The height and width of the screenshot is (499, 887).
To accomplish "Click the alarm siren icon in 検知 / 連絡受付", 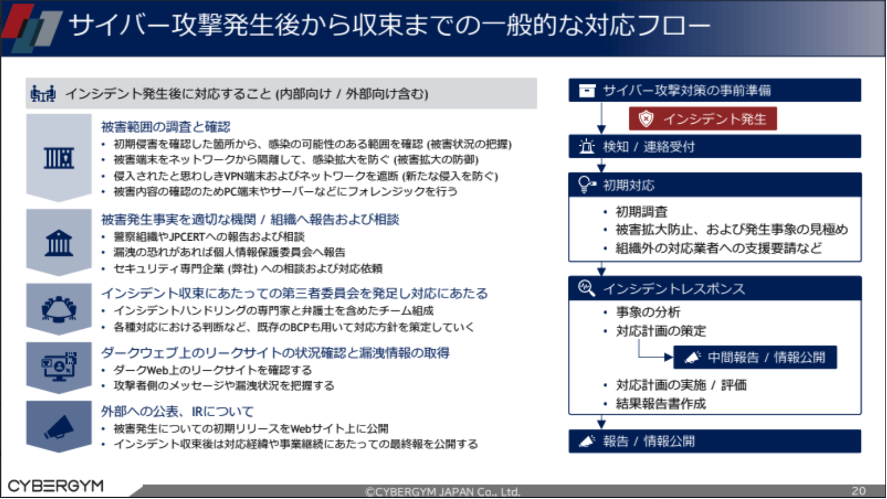I will tap(587, 146).
